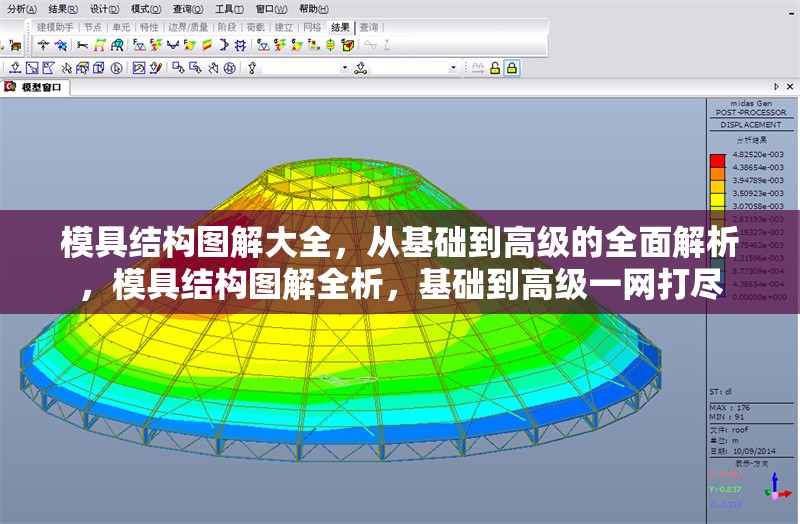Open the 工具 (Tools) menu
The height and width of the screenshot is (524, 800).
(x=230, y=8)
